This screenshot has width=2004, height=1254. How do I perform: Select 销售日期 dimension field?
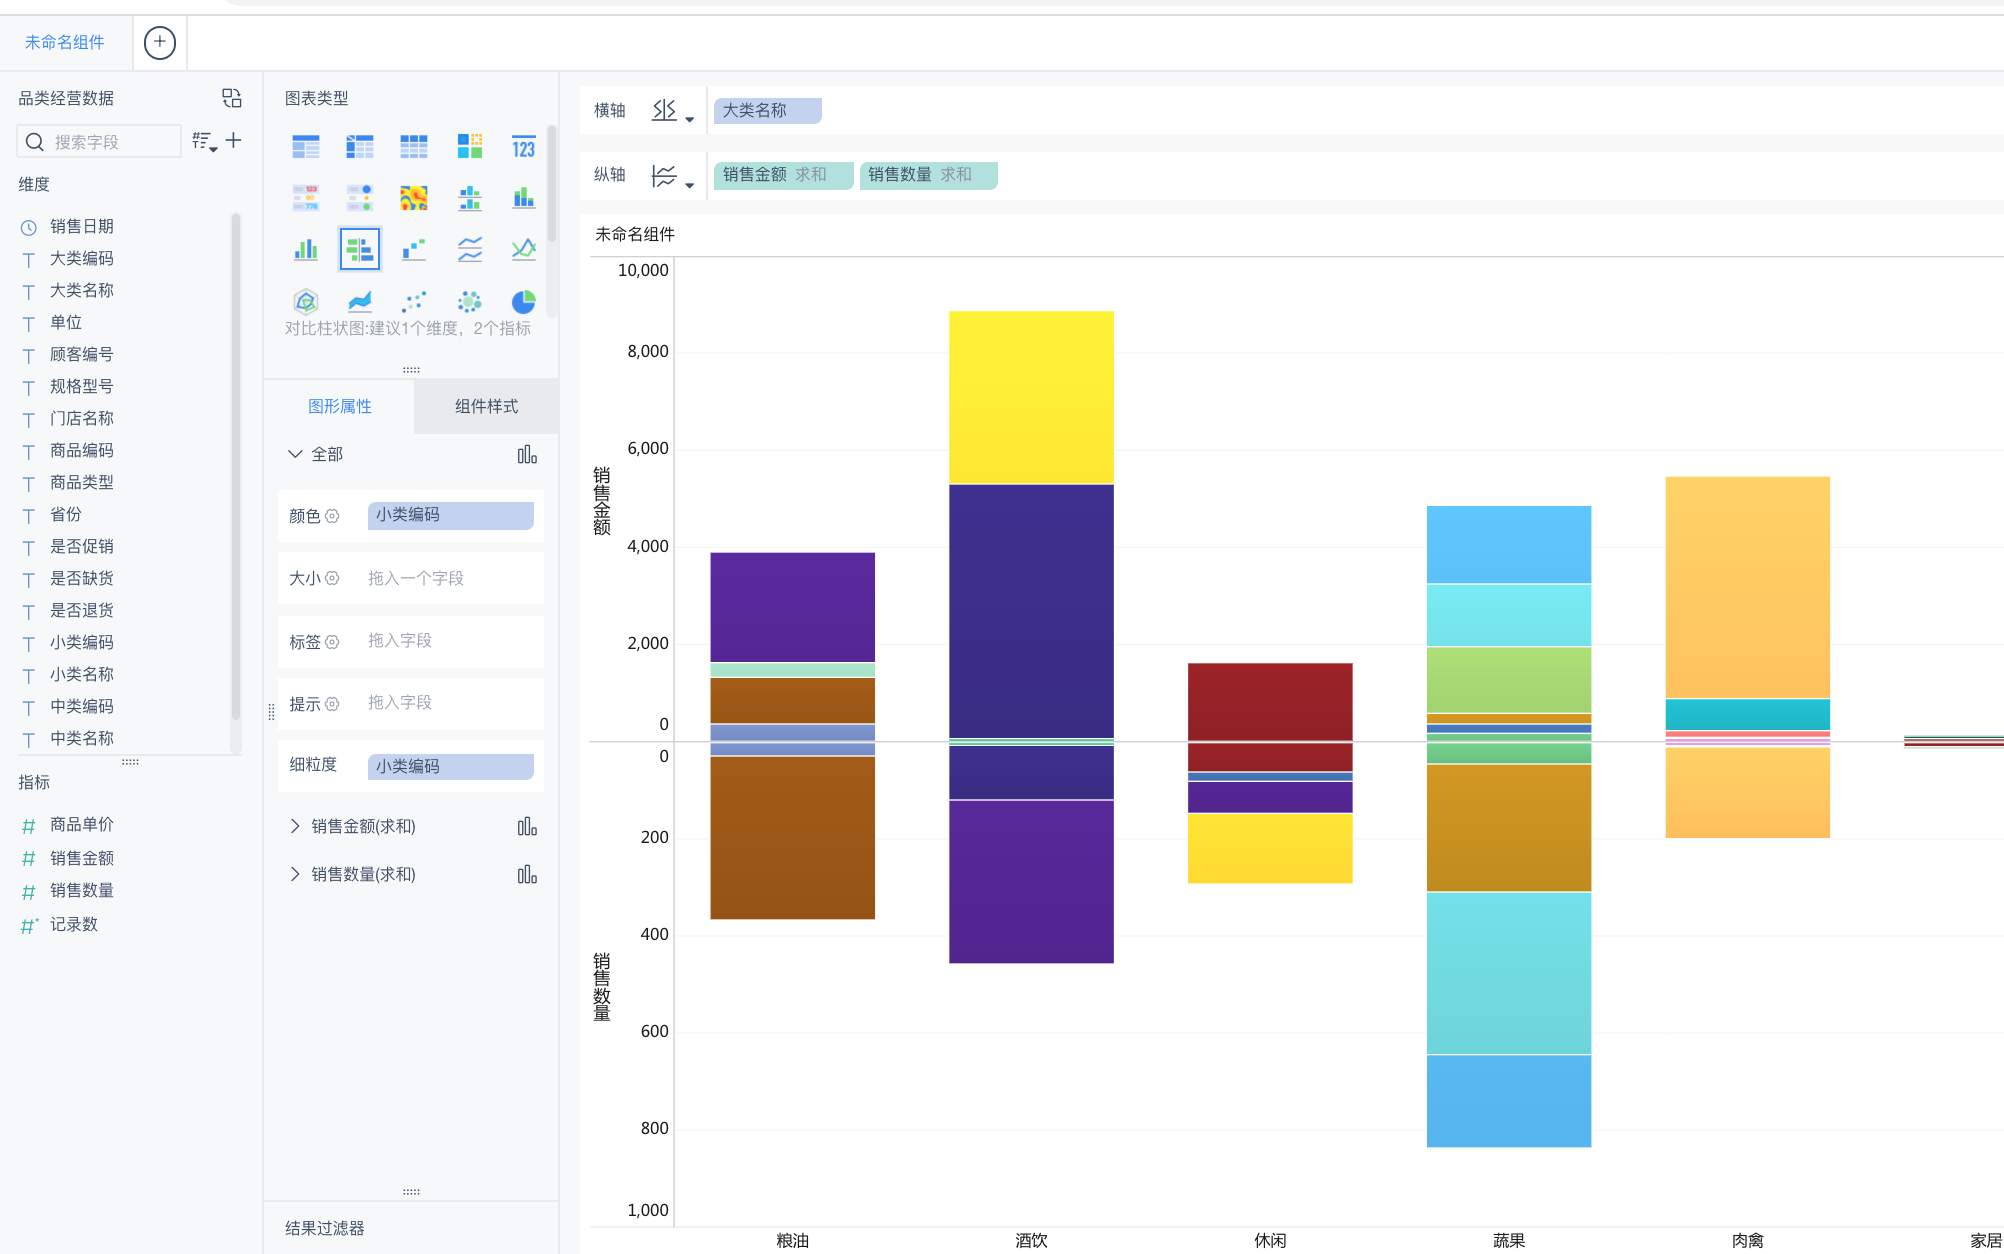82,226
